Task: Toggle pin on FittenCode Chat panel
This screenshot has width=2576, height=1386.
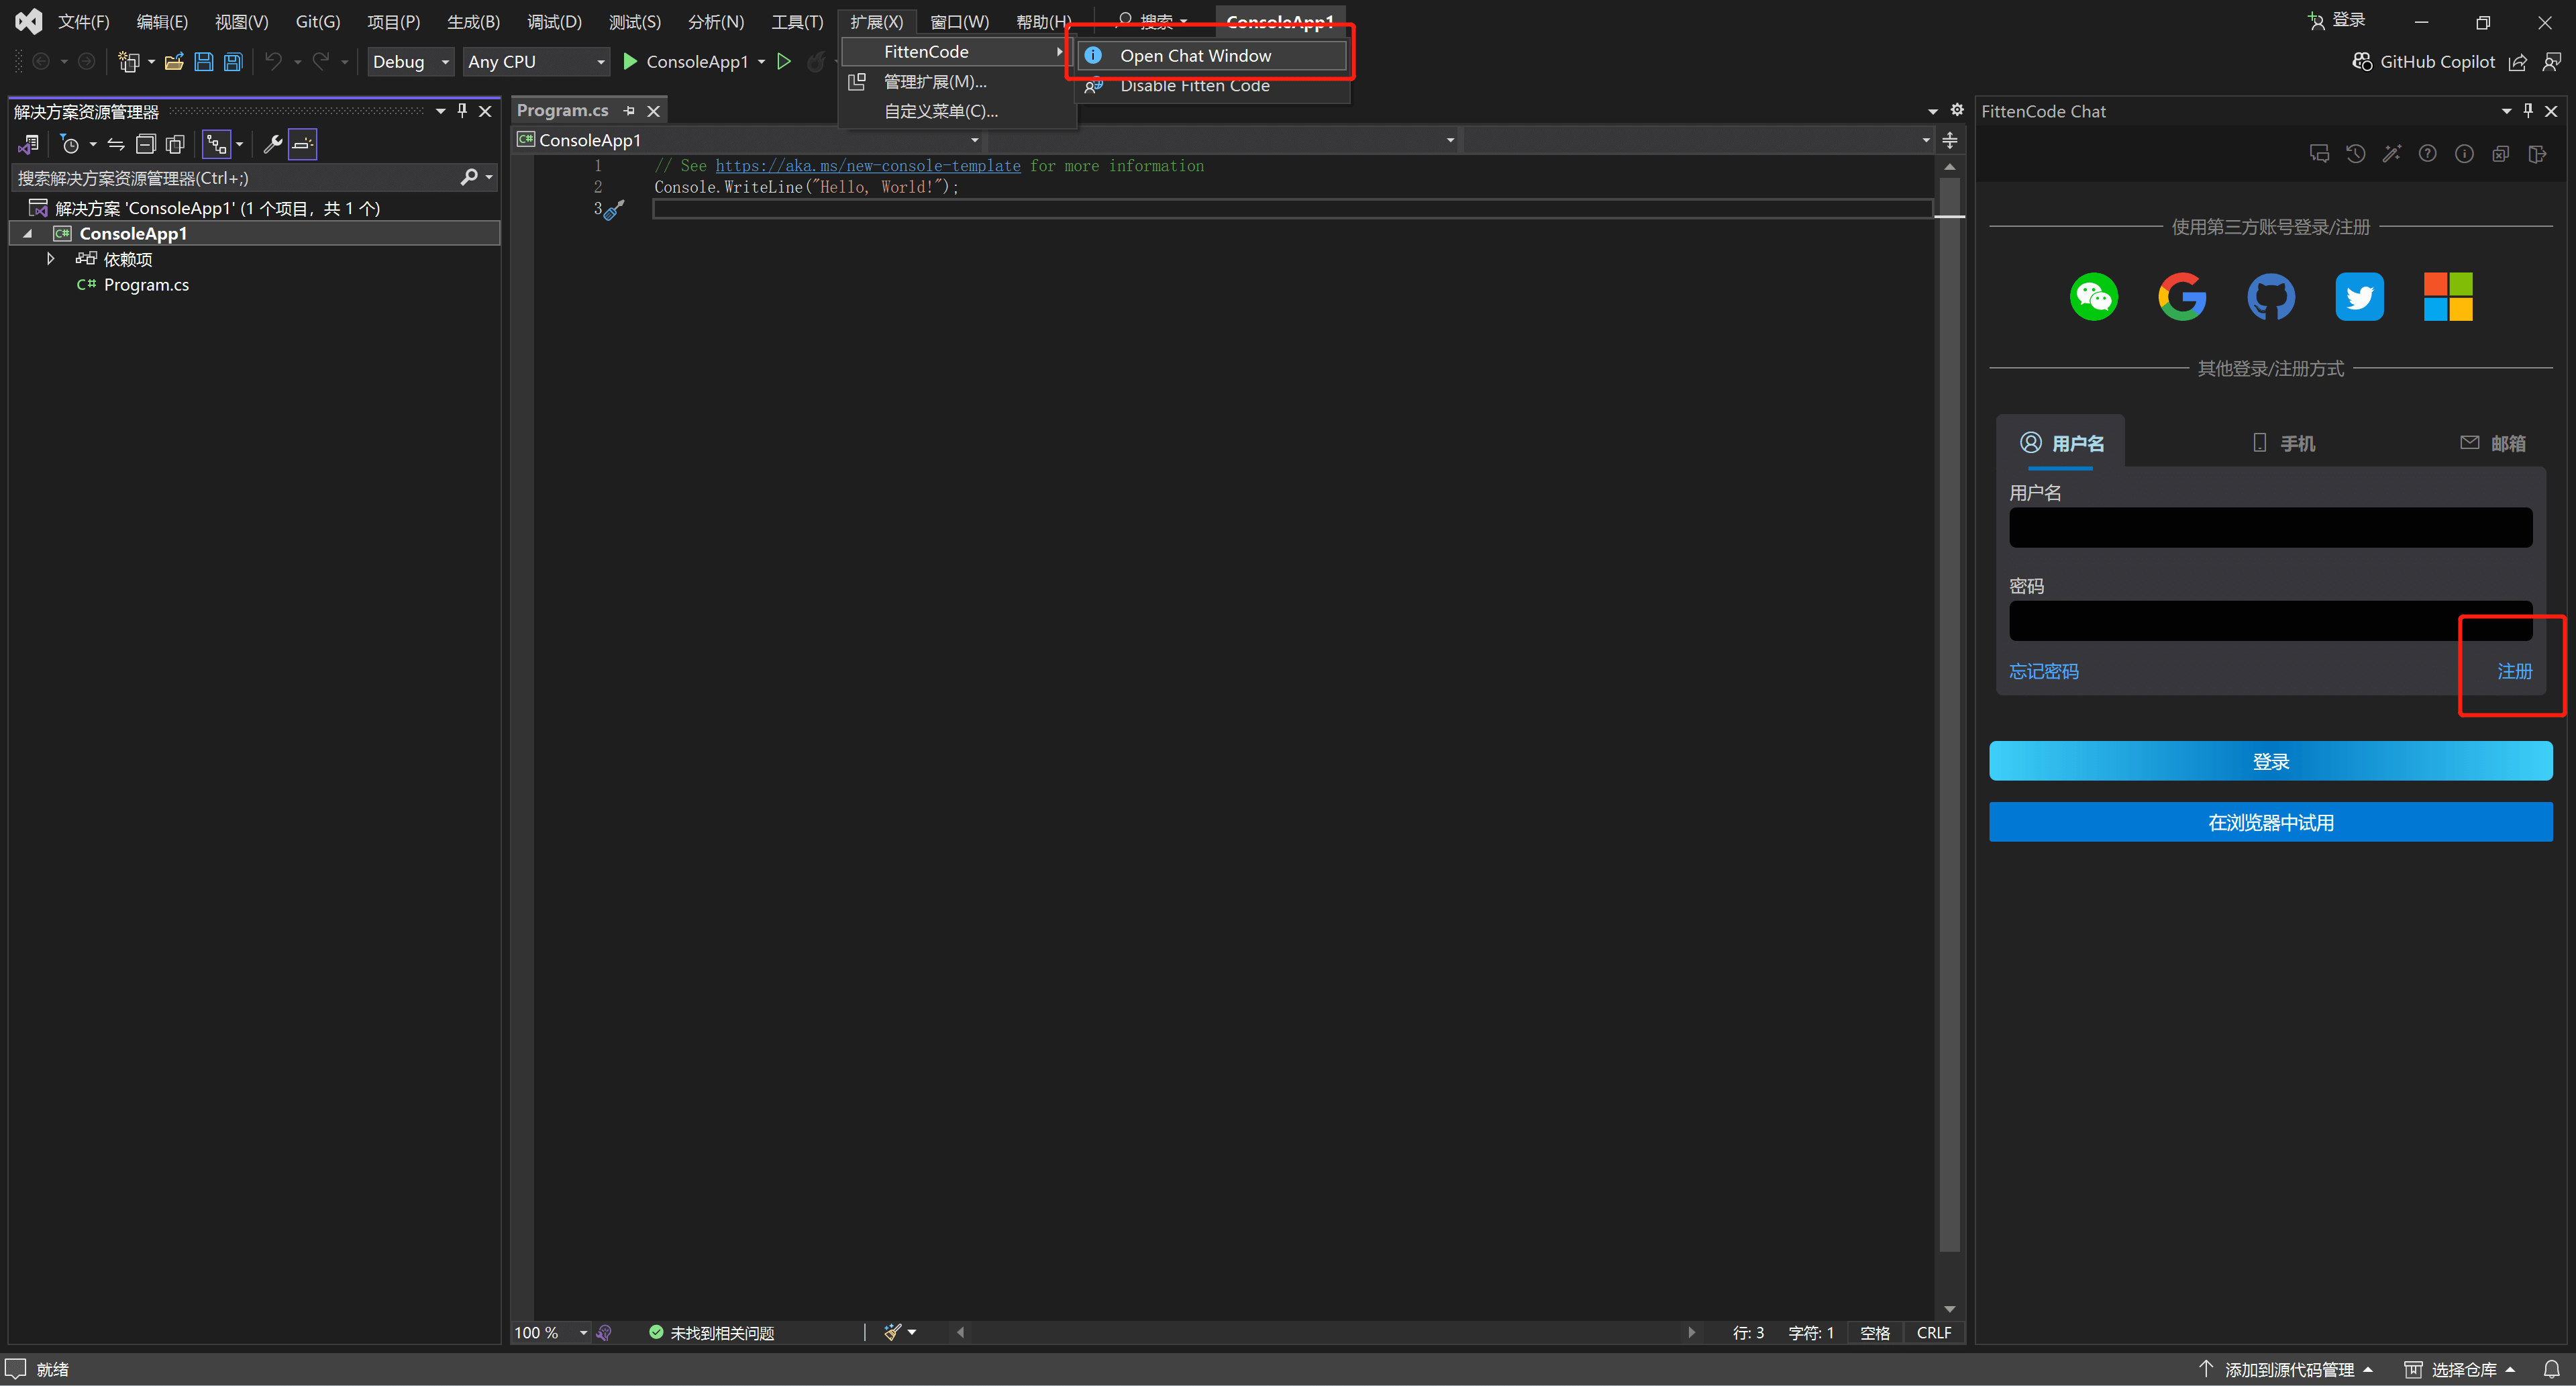Action: [x=2528, y=111]
